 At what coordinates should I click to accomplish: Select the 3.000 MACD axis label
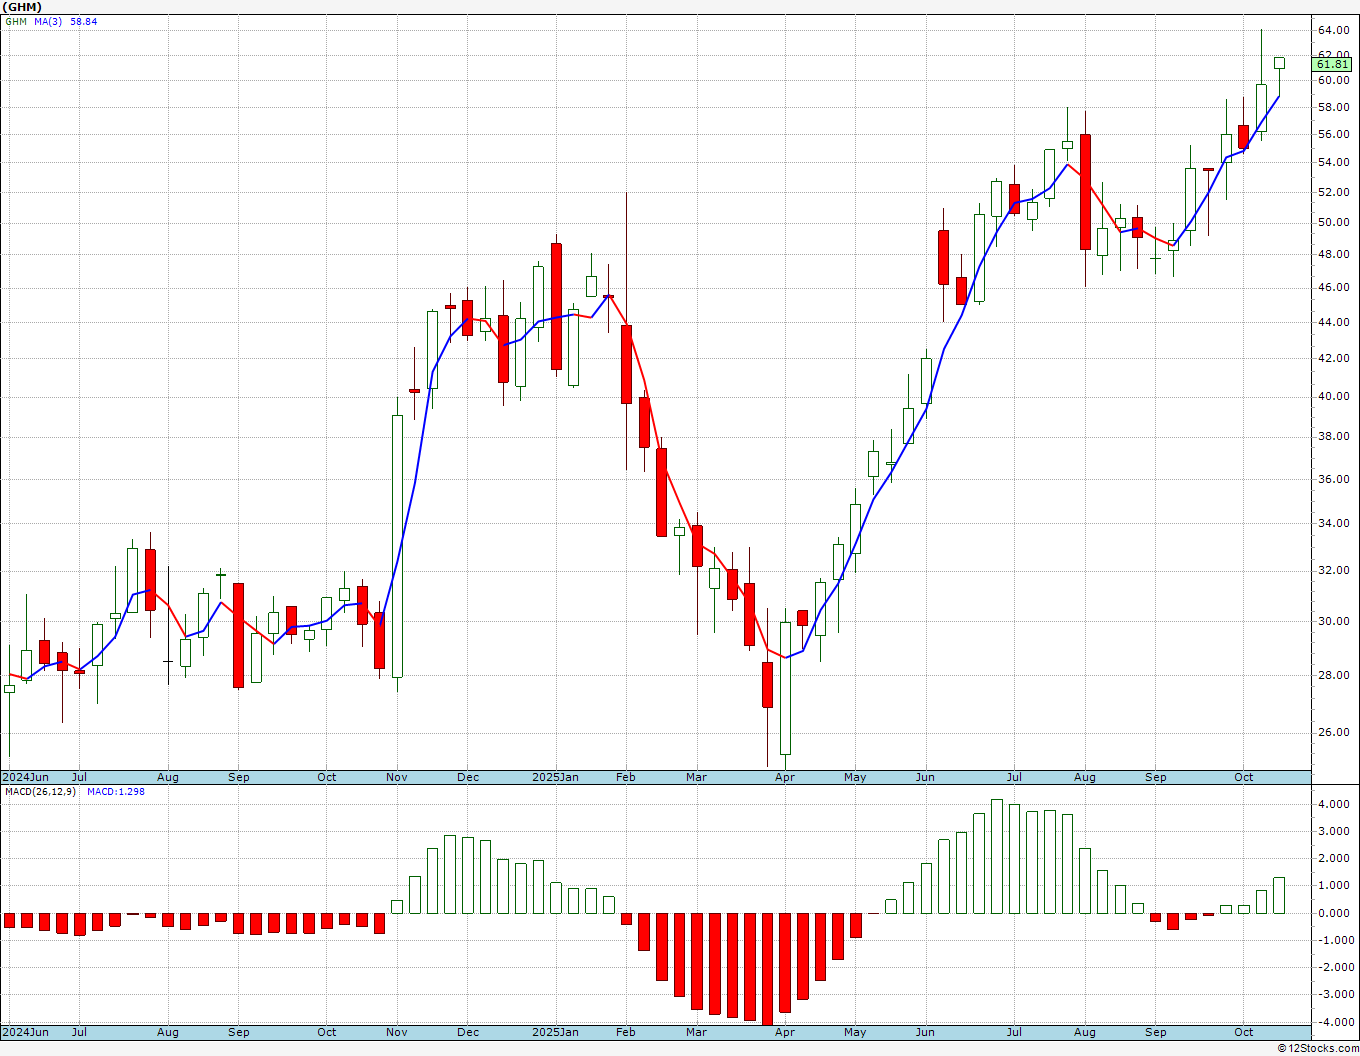point(1335,831)
